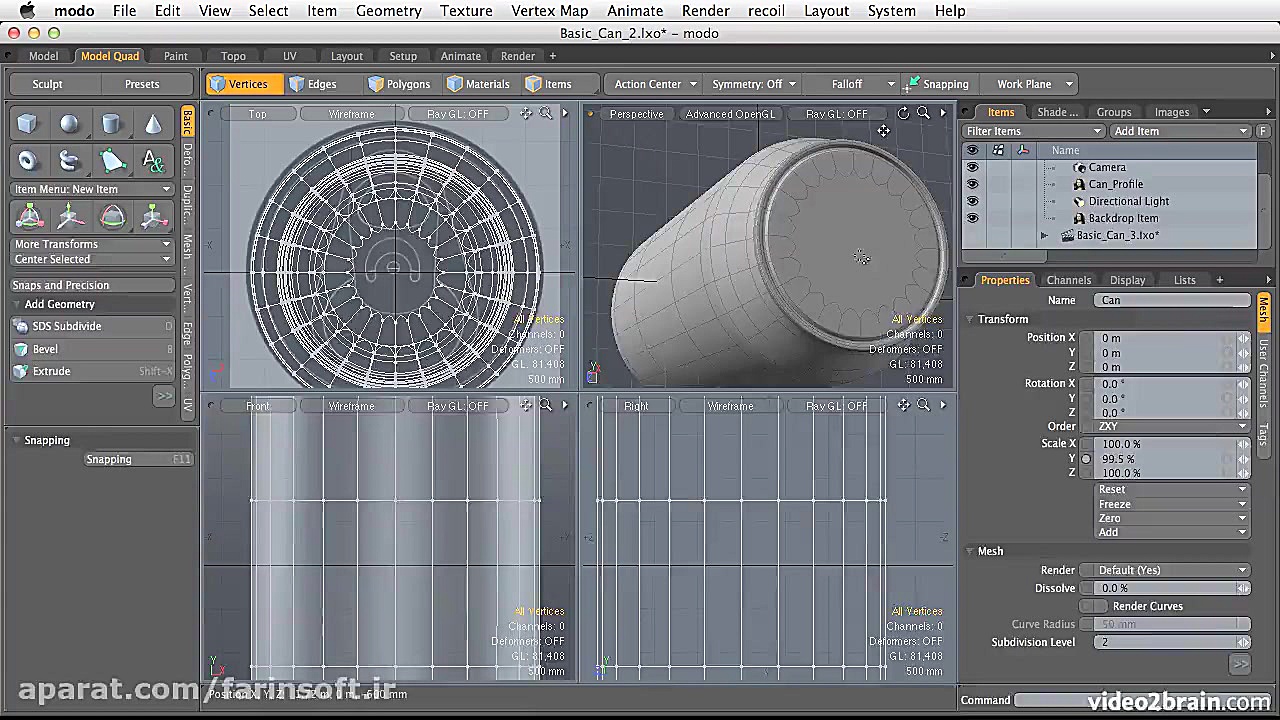Expand the Basic_Can_3.lxo scene tree
Image resolution: width=1280 pixels, height=720 pixels.
click(x=1044, y=236)
